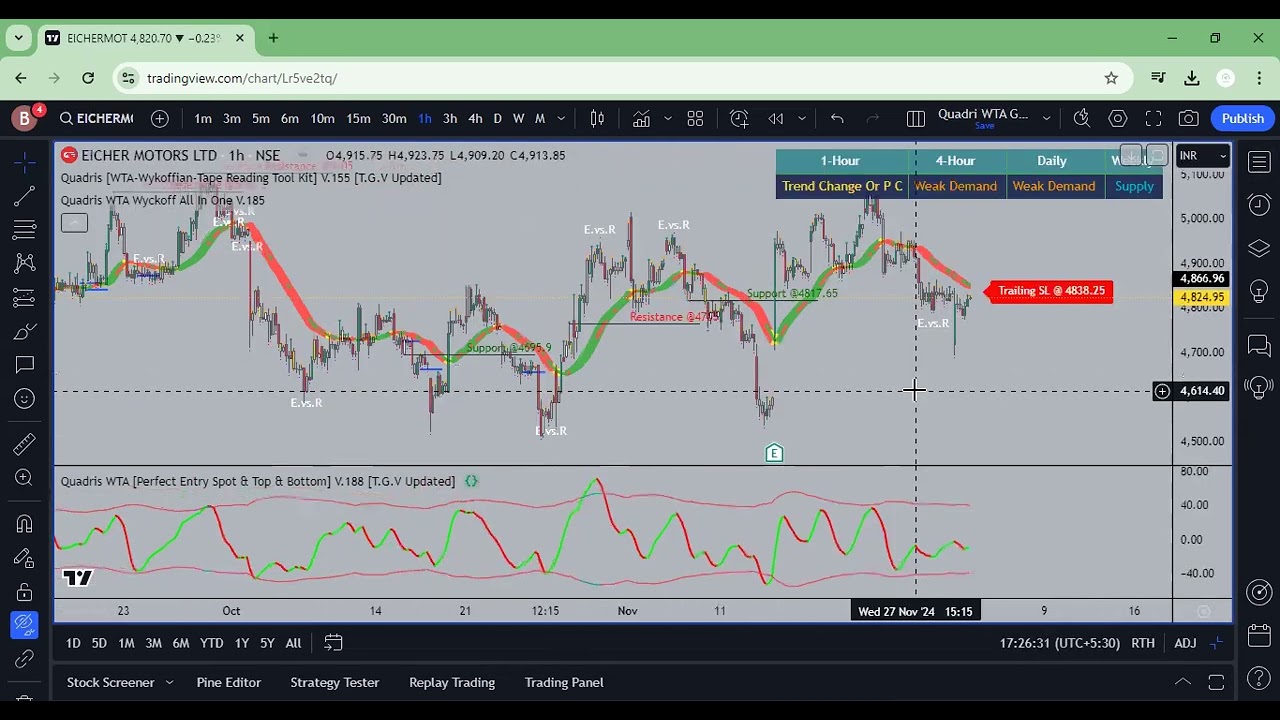This screenshot has height=720, width=1280.
Task: Open the Pine Editor tab
Action: click(x=229, y=682)
